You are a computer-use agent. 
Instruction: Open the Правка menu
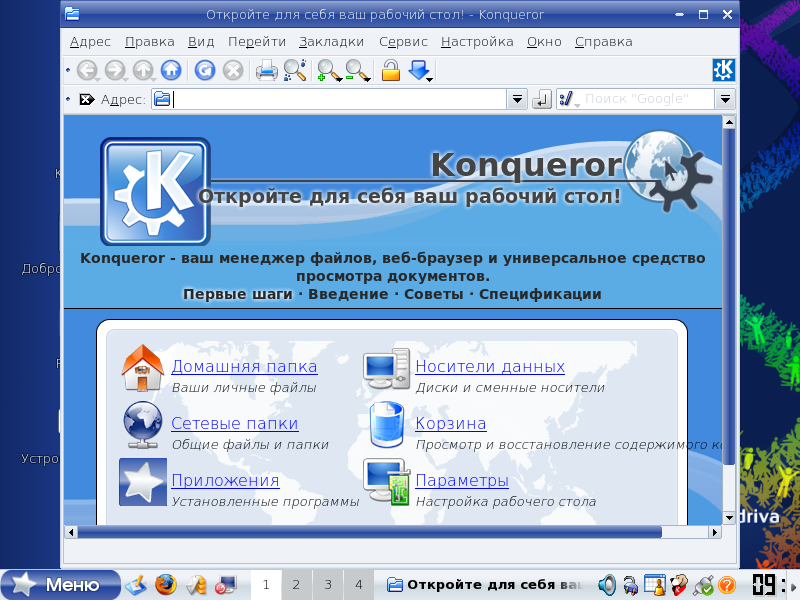(x=149, y=42)
